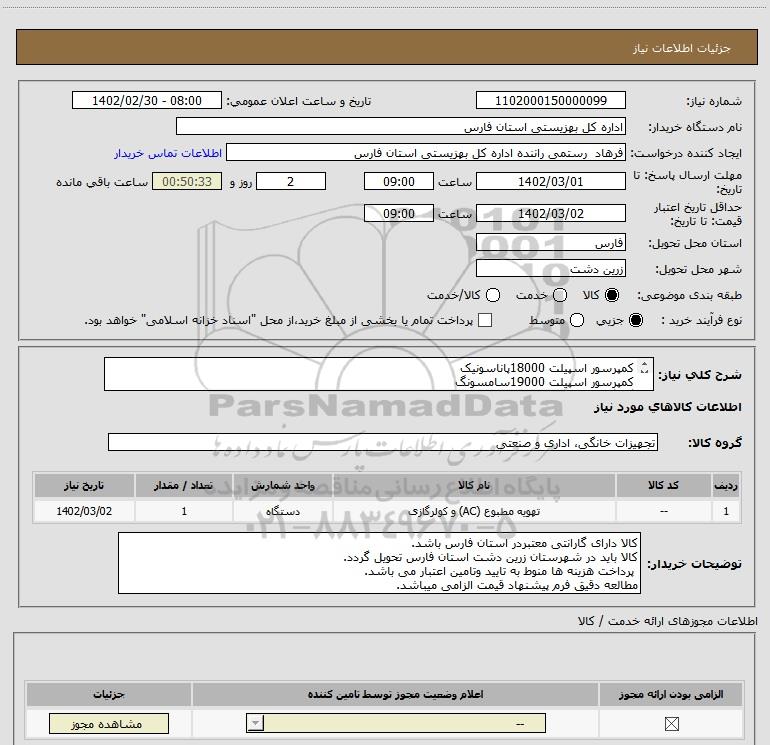Image resolution: width=770 pixels, height=745 pixels.
Task: Choose the متوسط purchase type radio
Action: (577, 320)
